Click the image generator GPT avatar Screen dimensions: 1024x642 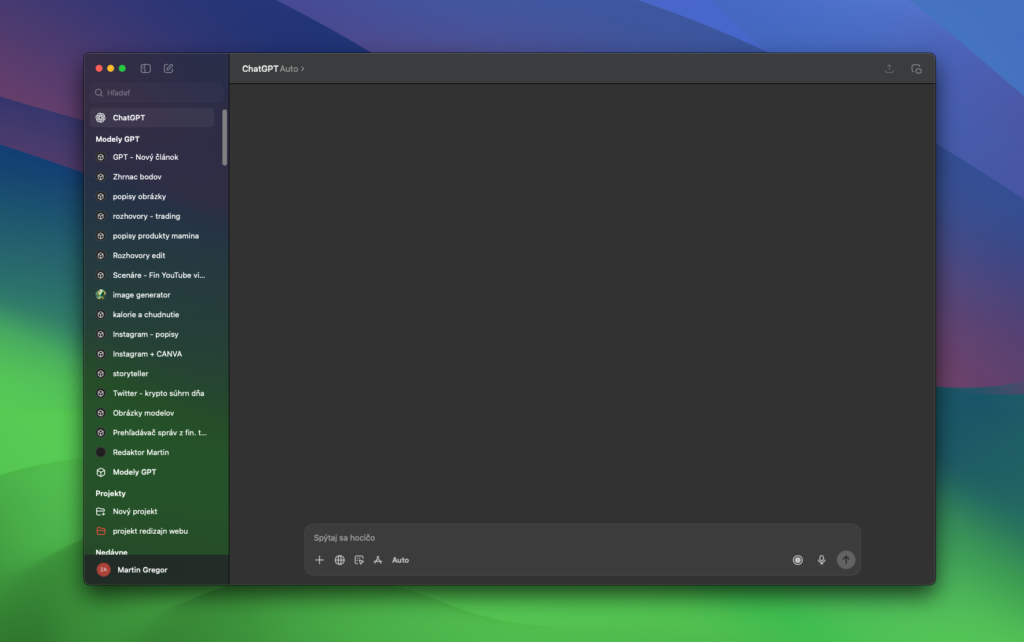(100, 295)
